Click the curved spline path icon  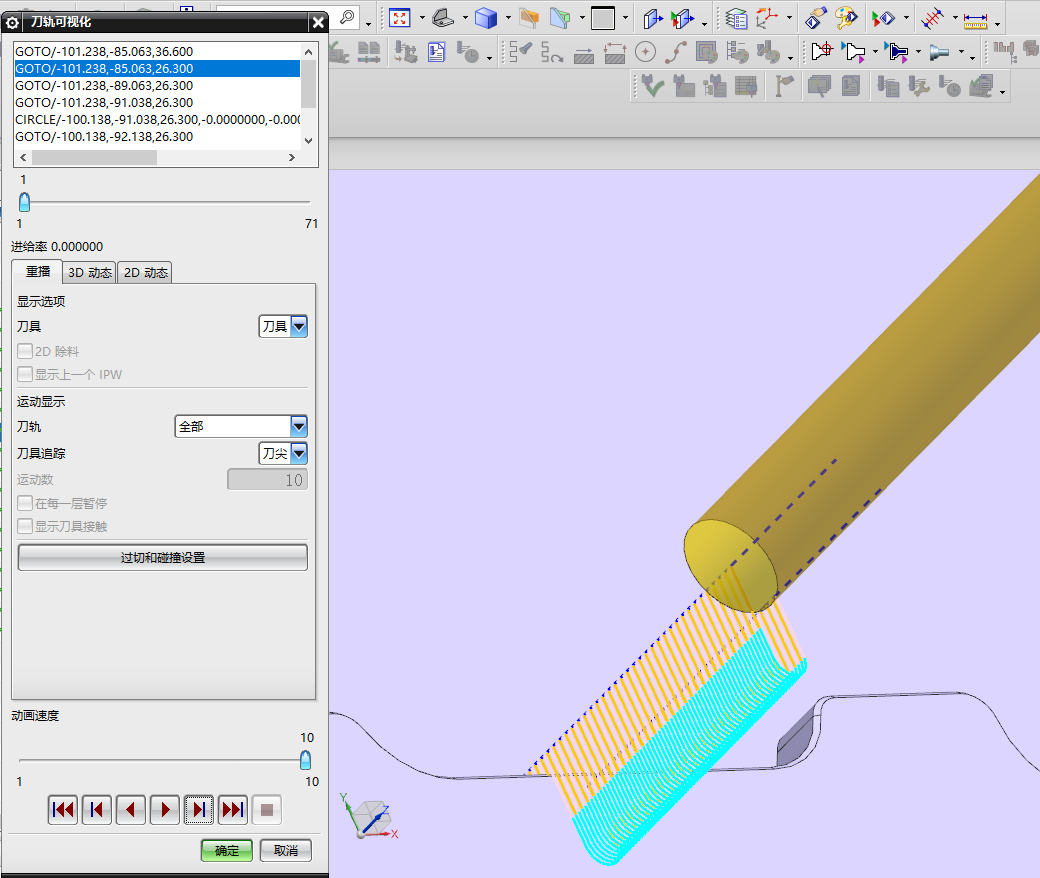[x=676, y=52]
